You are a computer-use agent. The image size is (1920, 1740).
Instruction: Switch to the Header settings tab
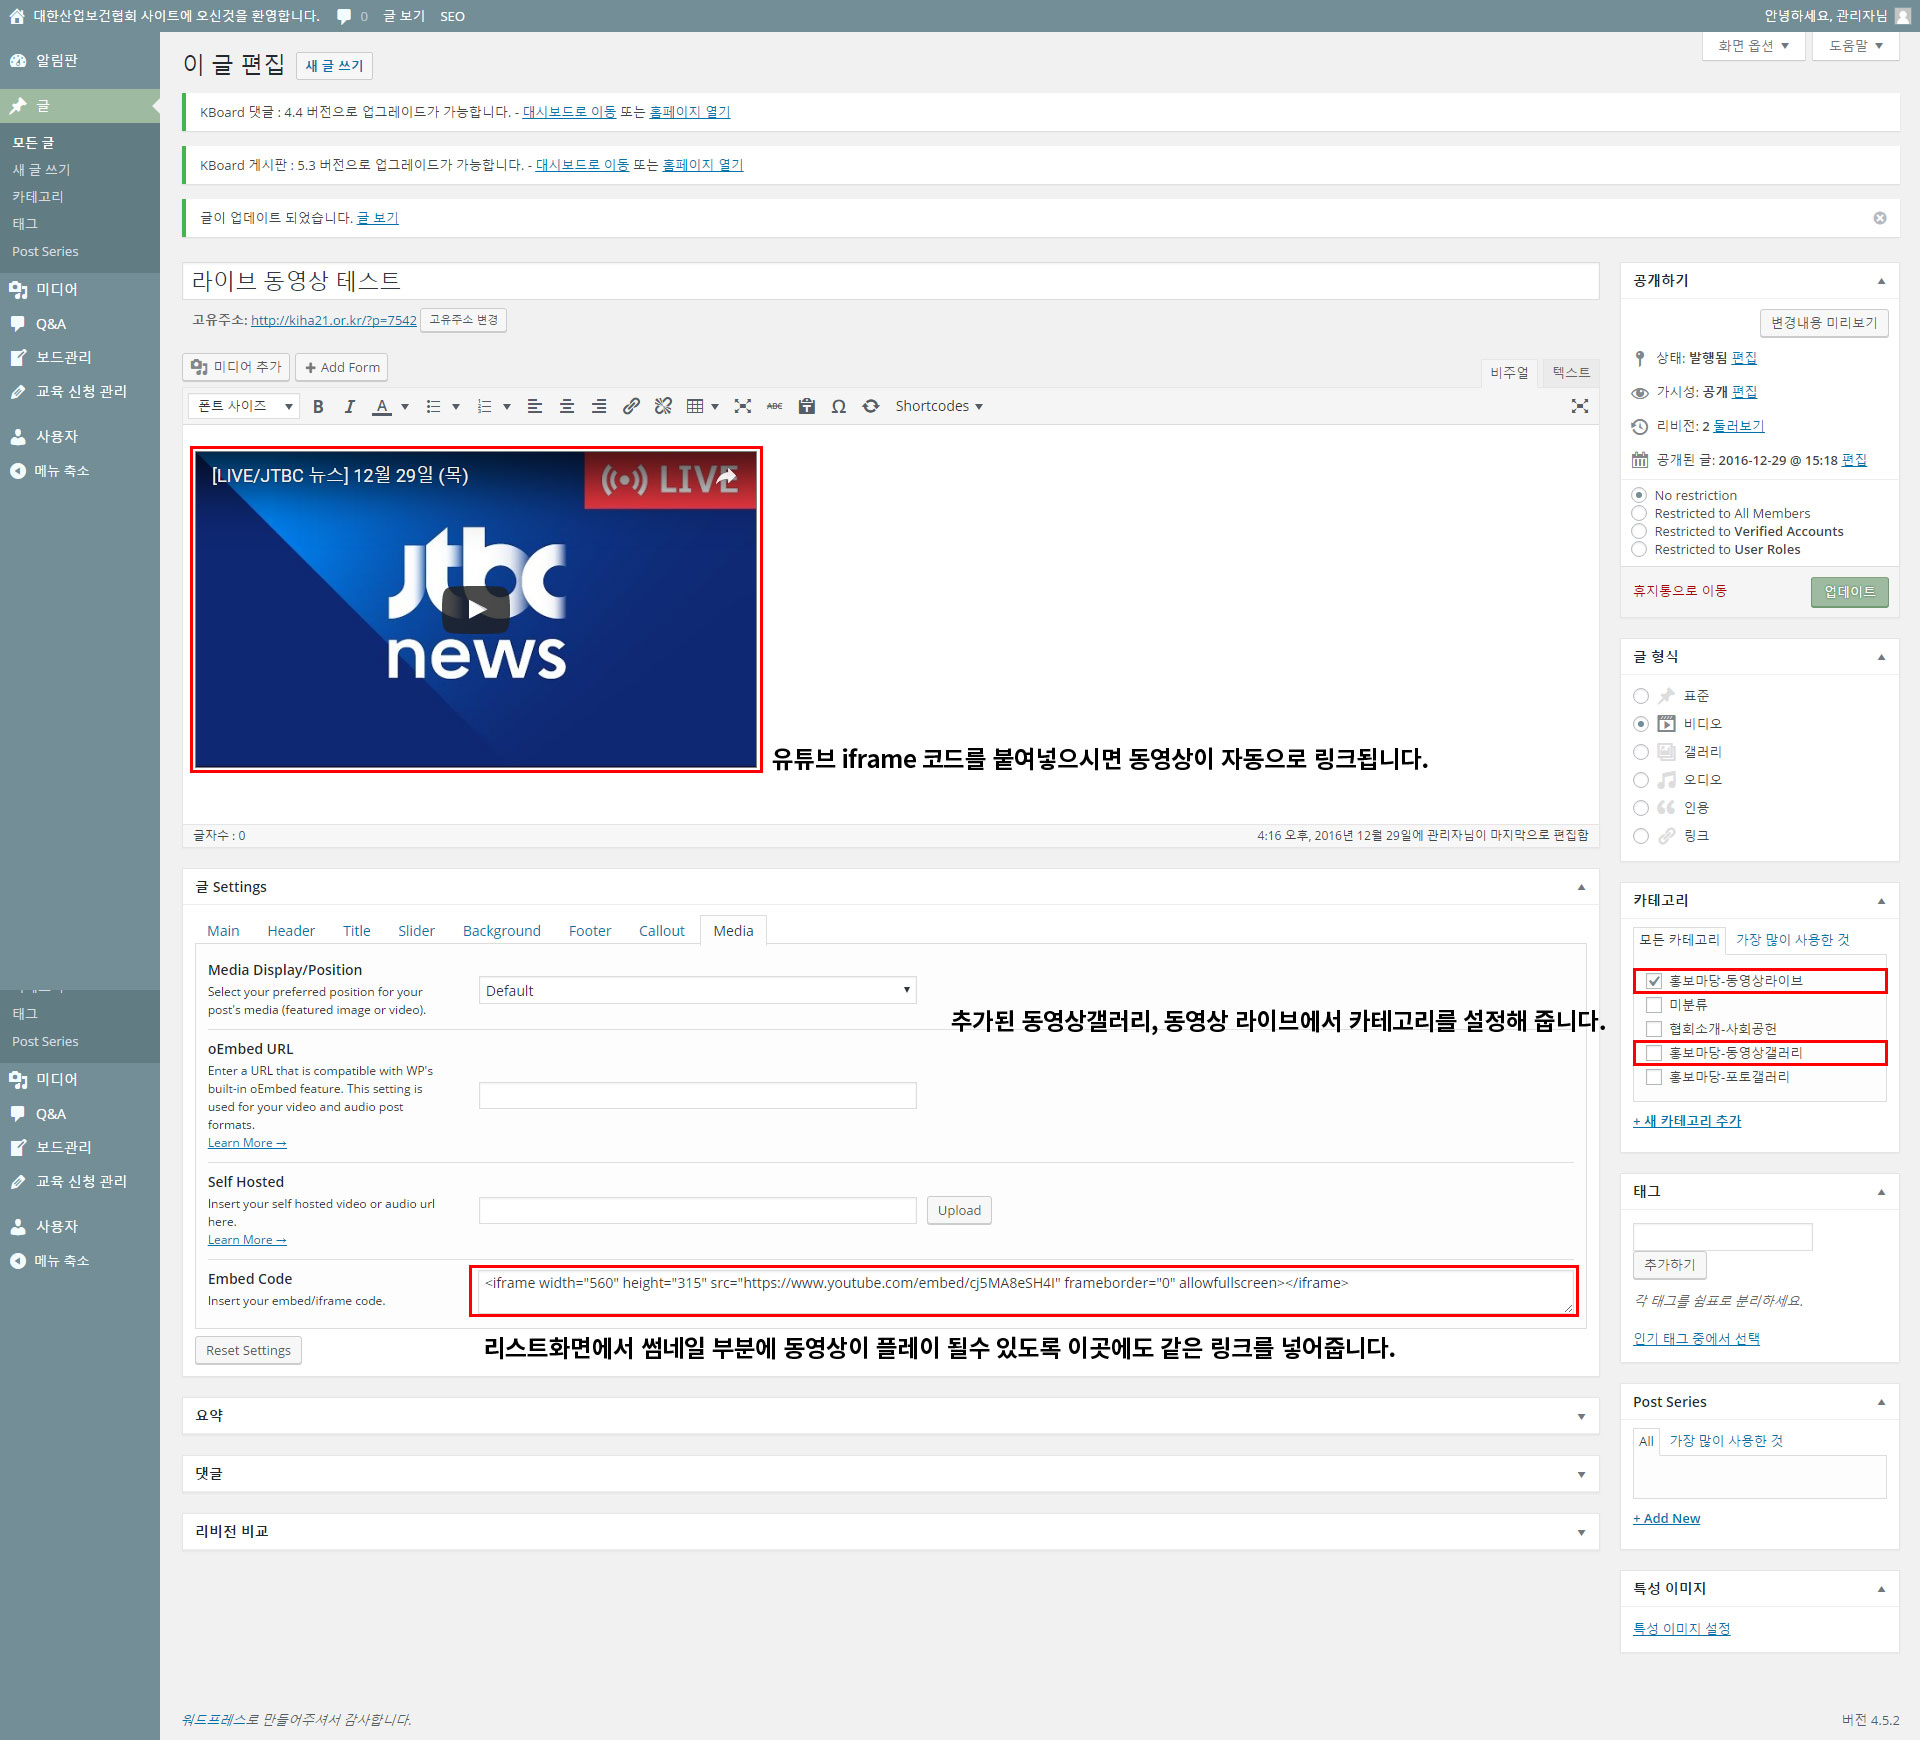tap(291, 931)
